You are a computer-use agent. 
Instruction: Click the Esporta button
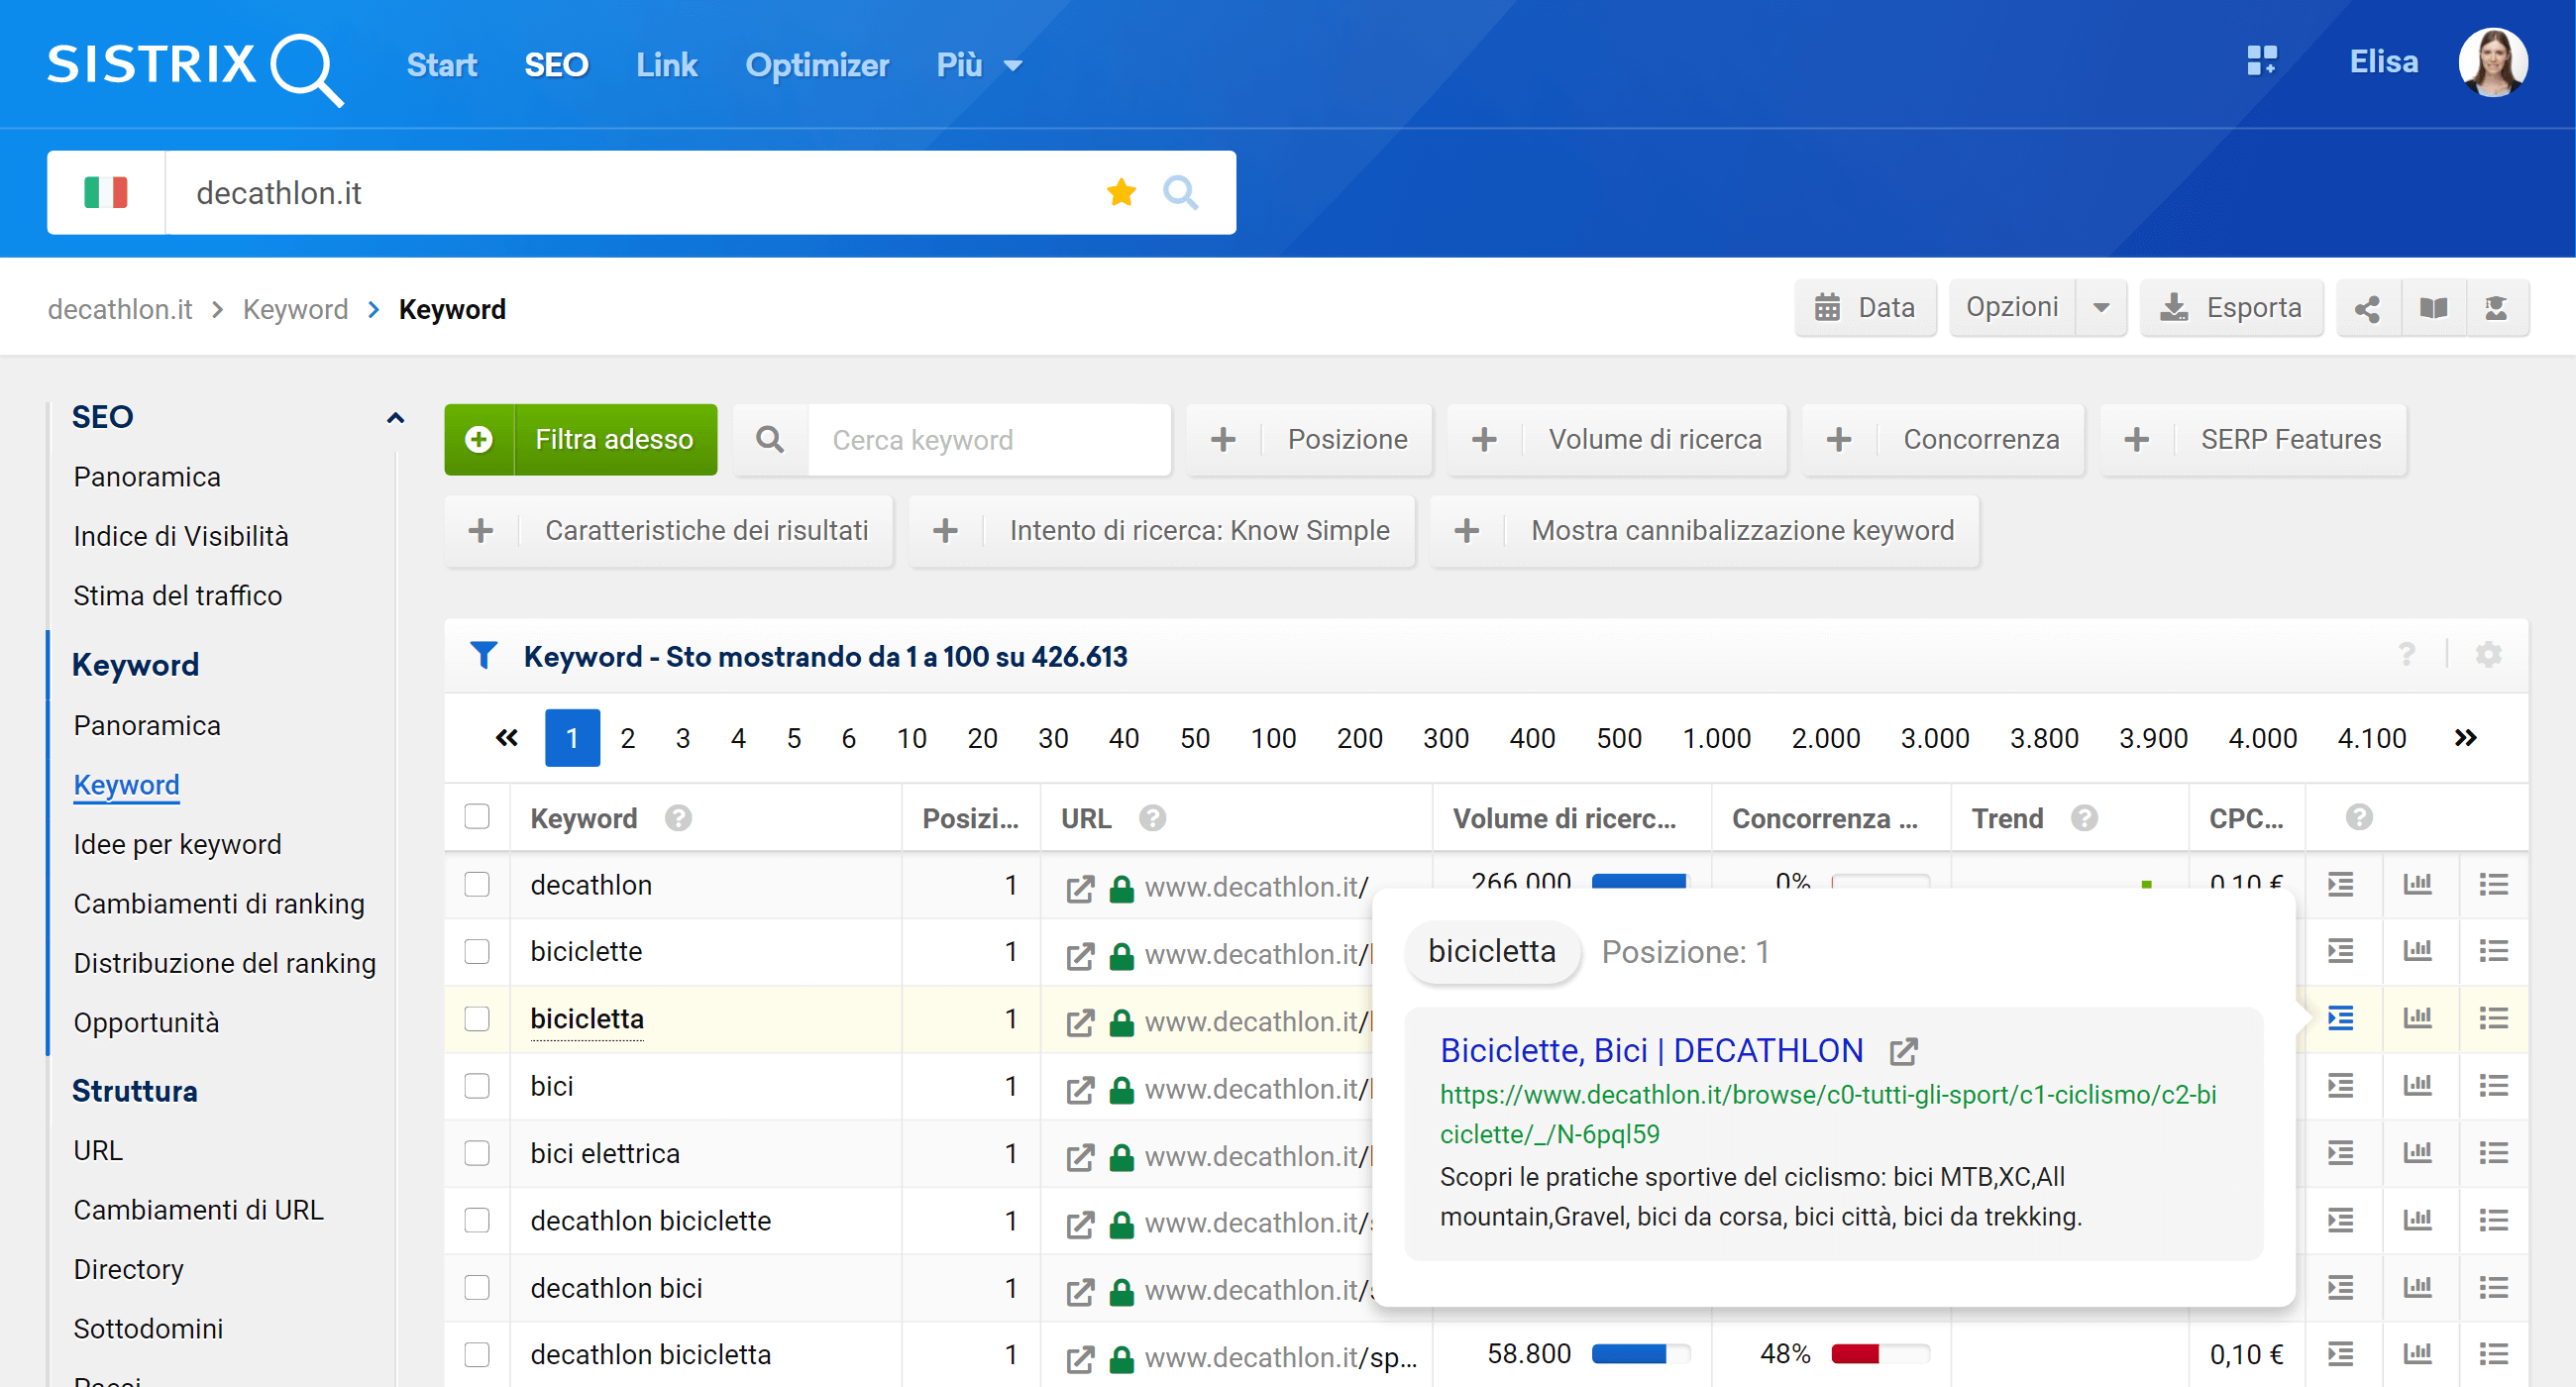2231,308
